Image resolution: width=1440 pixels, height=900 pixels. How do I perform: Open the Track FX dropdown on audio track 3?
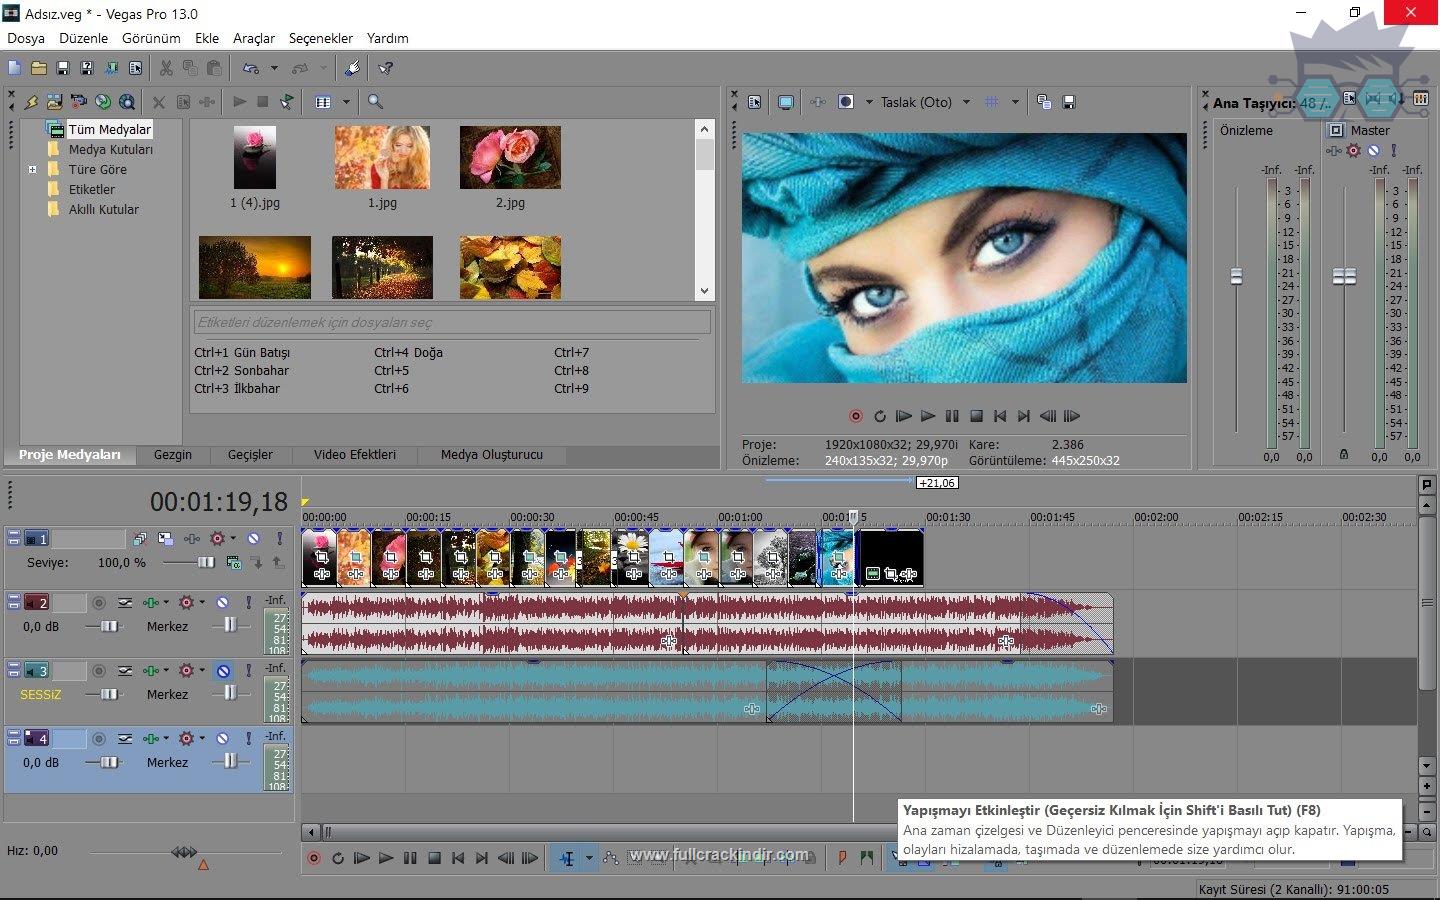pyautogui.click(x=166, y=670)
